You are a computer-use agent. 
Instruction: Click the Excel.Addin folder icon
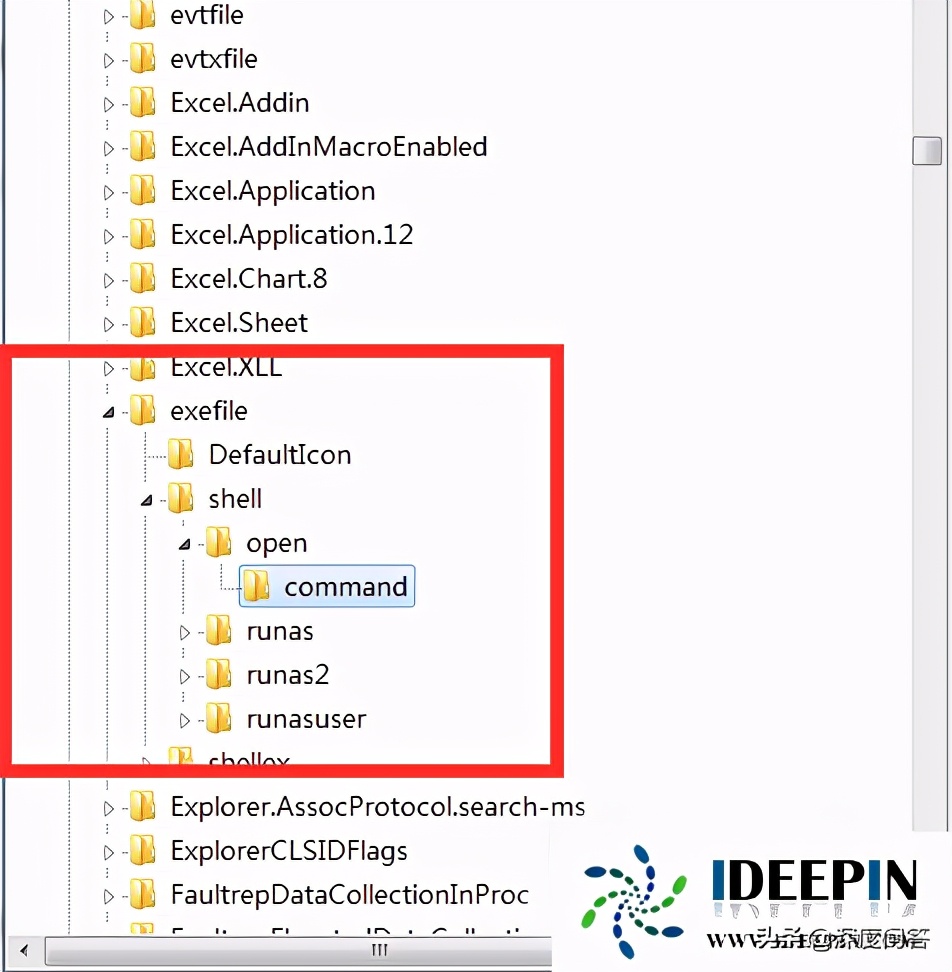pyautogui.click(x=143, y=103)
